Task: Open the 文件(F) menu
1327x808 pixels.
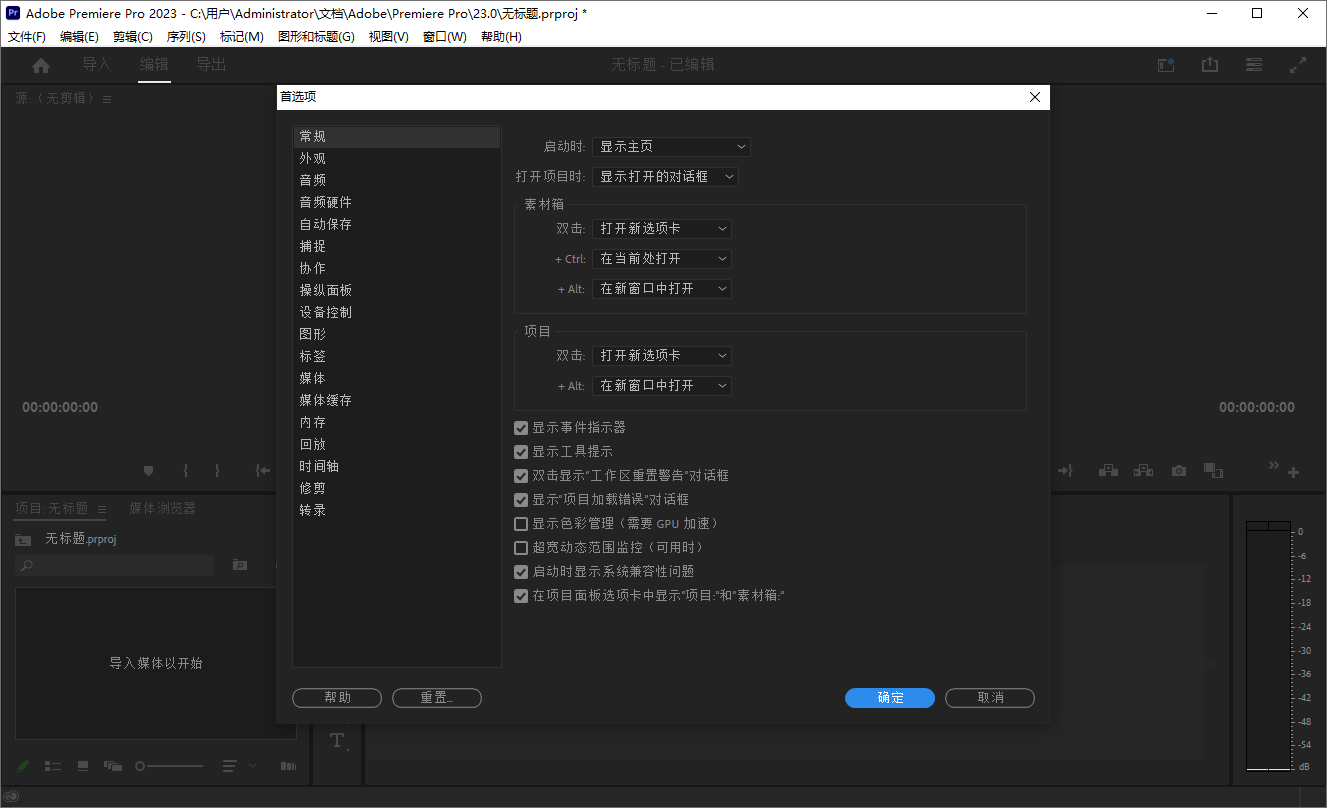Action: (x=26, y=36)
